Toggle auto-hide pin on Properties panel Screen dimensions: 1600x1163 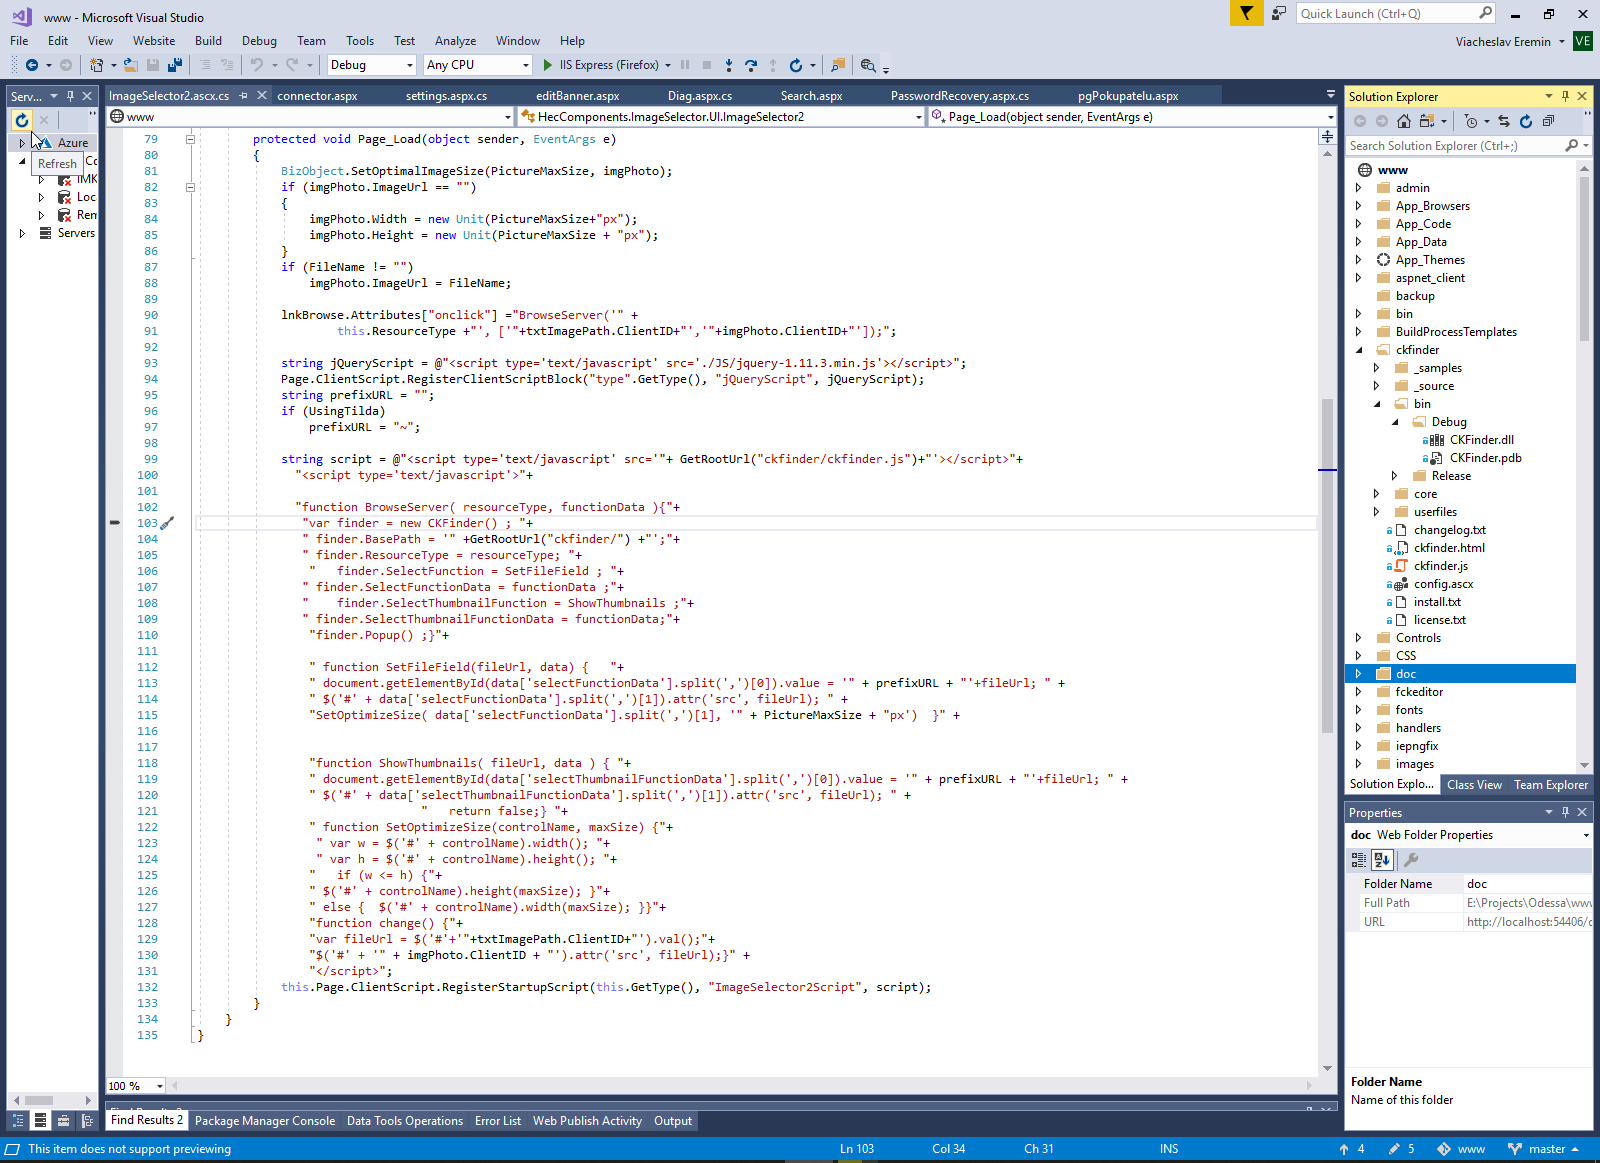click(x=1565, y=812)
